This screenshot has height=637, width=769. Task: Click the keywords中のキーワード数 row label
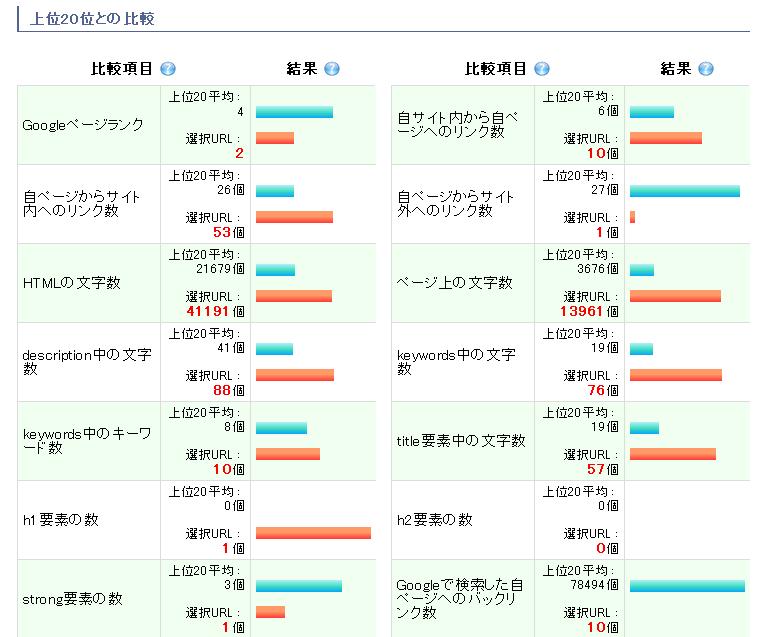point(86,441)
